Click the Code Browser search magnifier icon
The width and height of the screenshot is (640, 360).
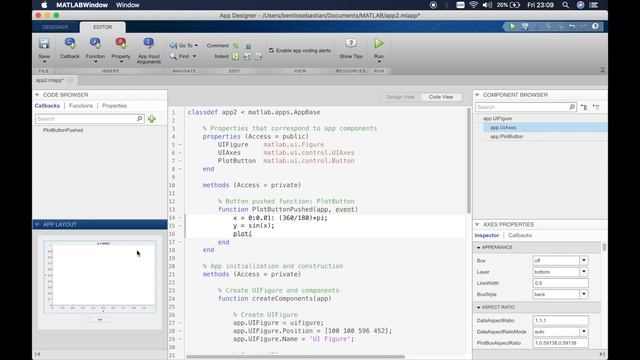140,119
